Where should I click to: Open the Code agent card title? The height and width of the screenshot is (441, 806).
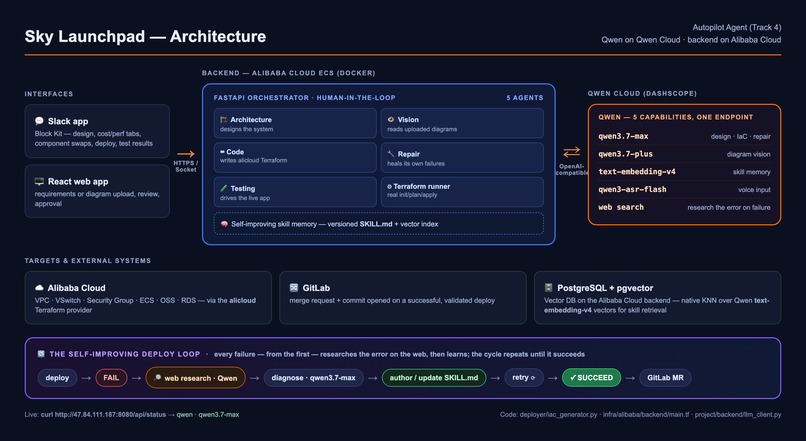point(235,152)
